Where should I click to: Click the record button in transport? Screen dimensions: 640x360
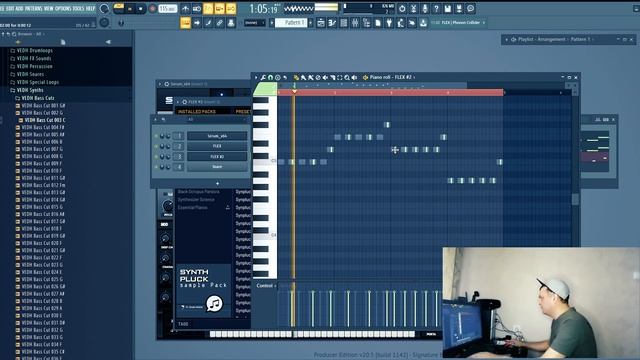tap(153, 8)
